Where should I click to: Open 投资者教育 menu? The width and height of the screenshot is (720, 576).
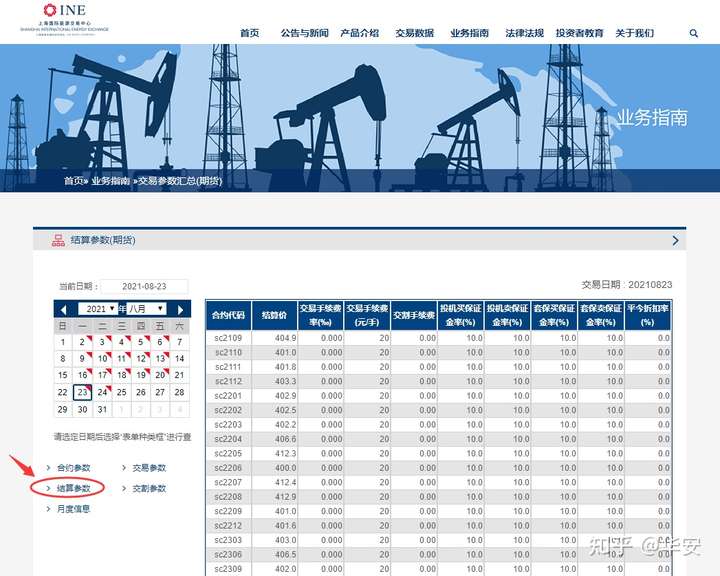(579, 33)
